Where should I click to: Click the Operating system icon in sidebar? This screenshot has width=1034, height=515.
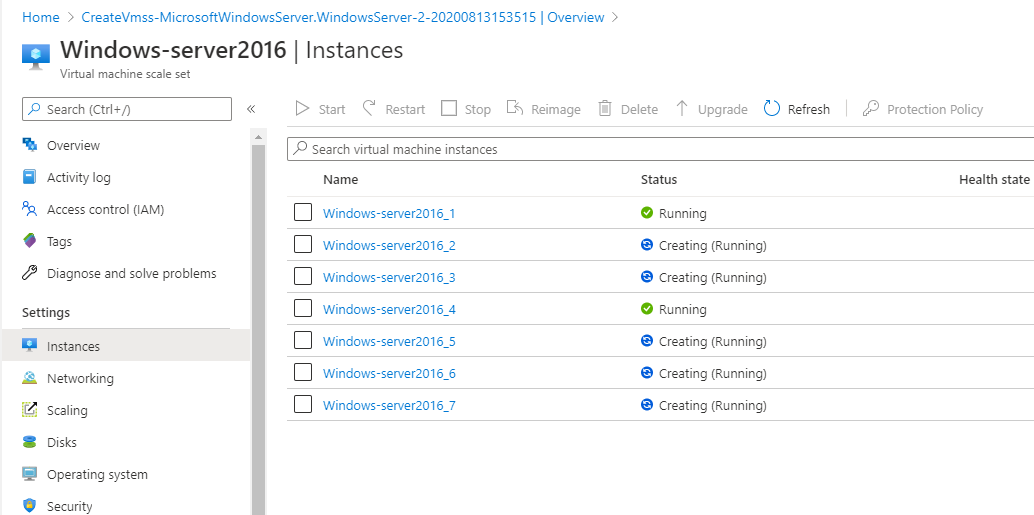coord(30,474)
